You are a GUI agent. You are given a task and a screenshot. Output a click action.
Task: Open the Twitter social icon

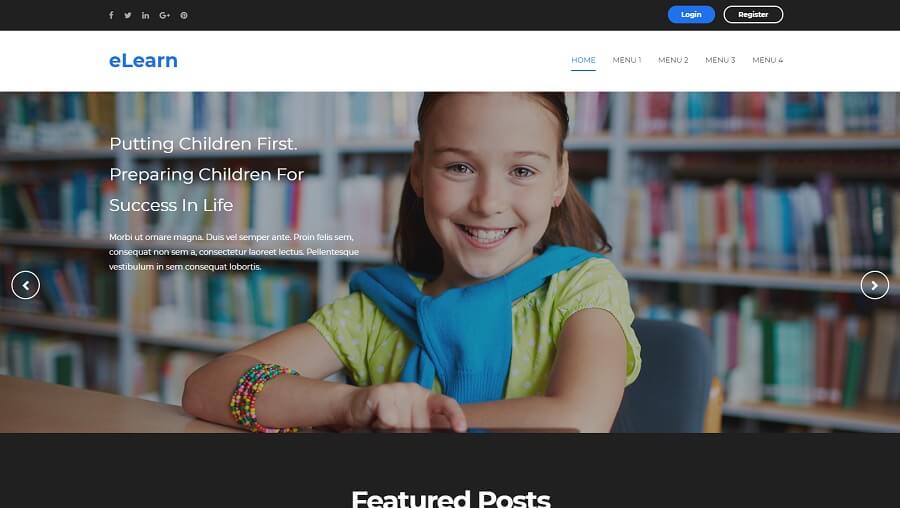[127, 15]
